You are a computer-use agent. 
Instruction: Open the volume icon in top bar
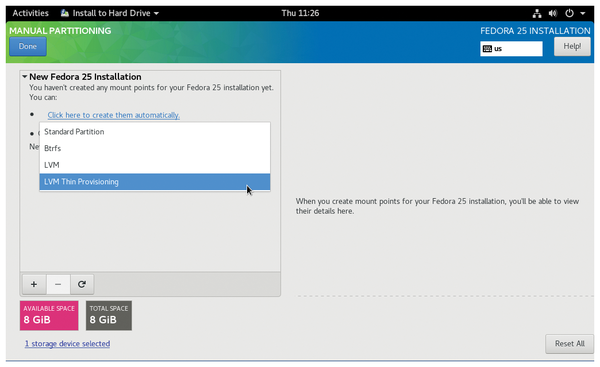point(553,13)
